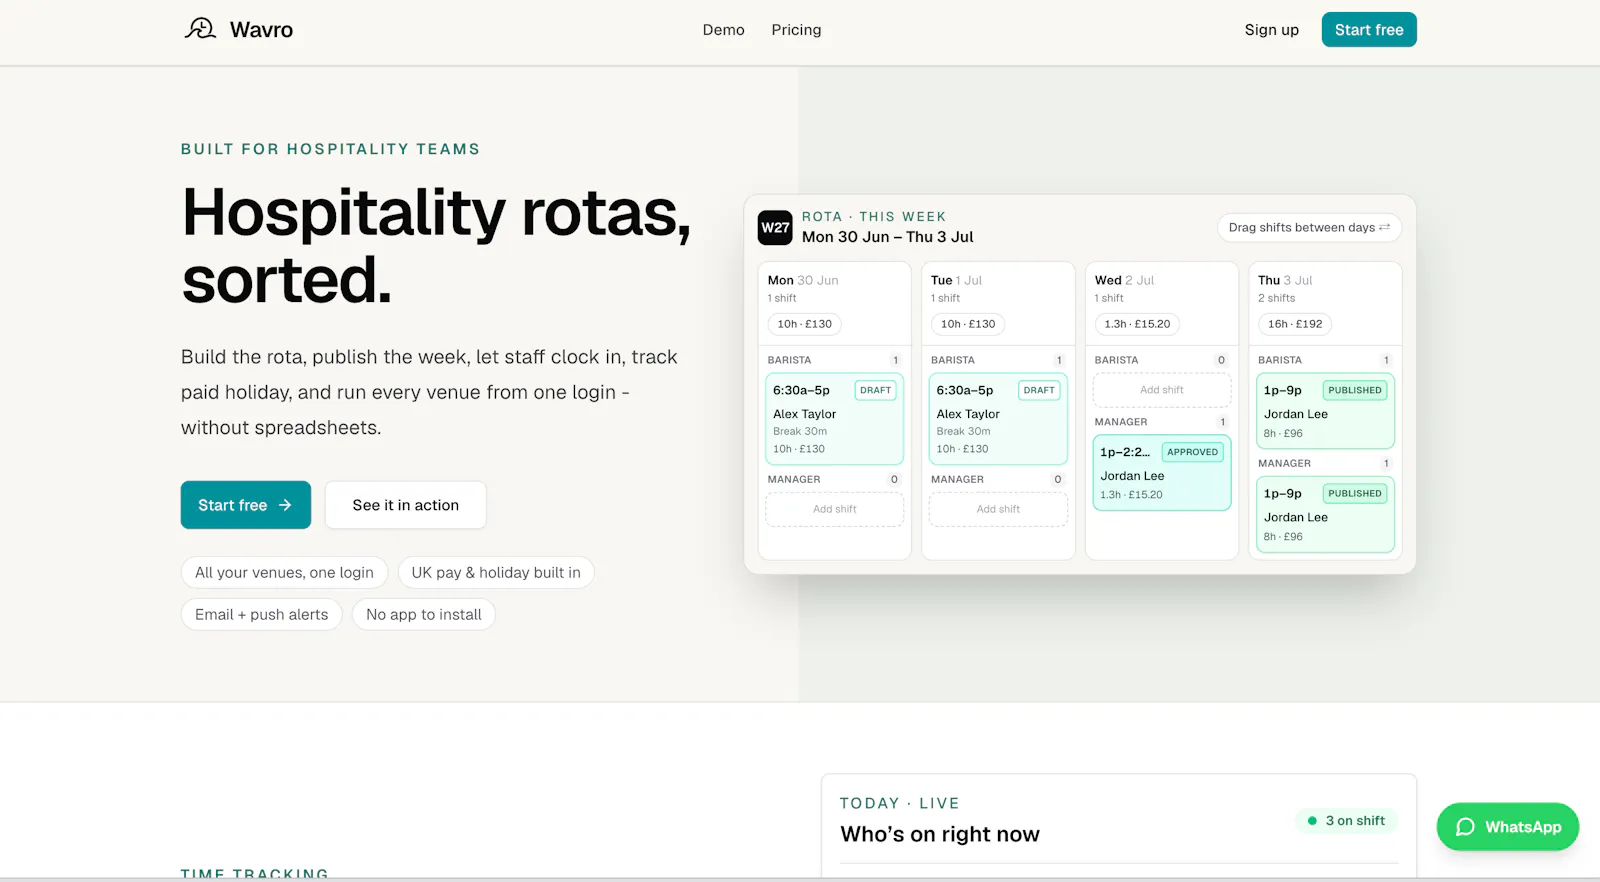Screen dimensions: 1600x882
Task: Click the Mon 30 Jun – Thu 3 Jul title
Action: [887, 237]
